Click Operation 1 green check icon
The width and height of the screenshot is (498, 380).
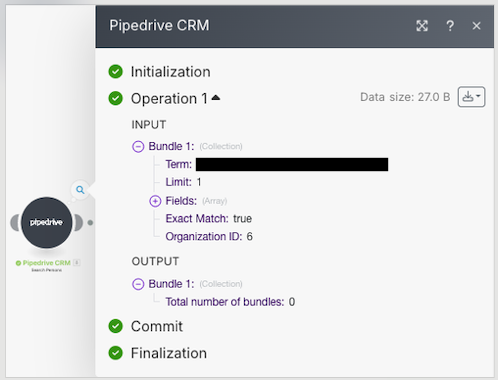coord(116,98)
